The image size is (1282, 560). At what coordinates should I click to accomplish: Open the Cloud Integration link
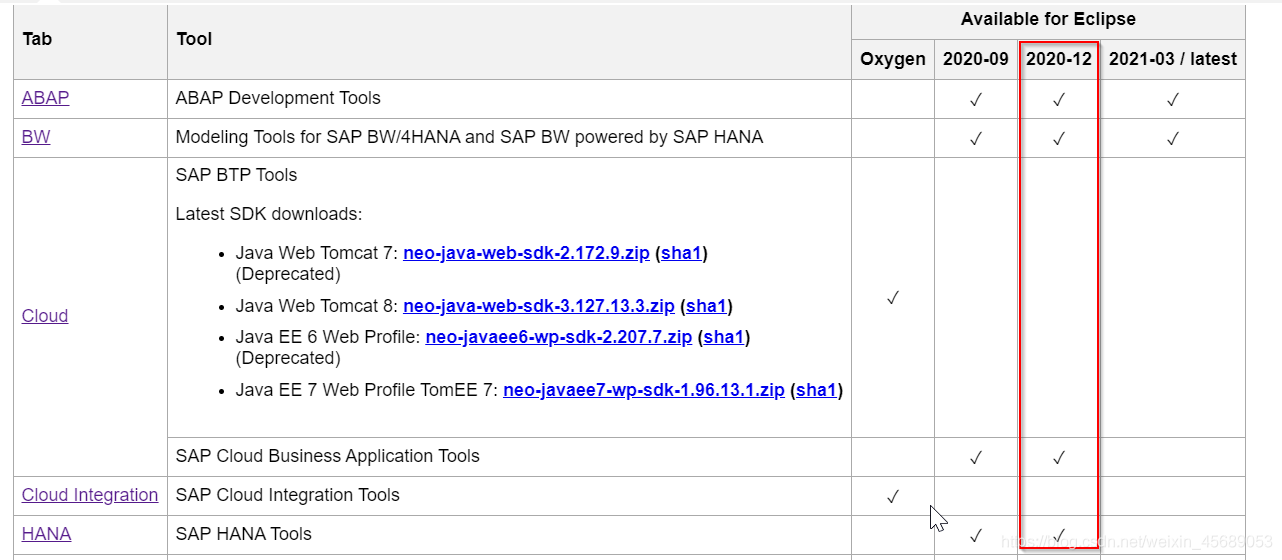pyautogui.click(x=90, y=495)
